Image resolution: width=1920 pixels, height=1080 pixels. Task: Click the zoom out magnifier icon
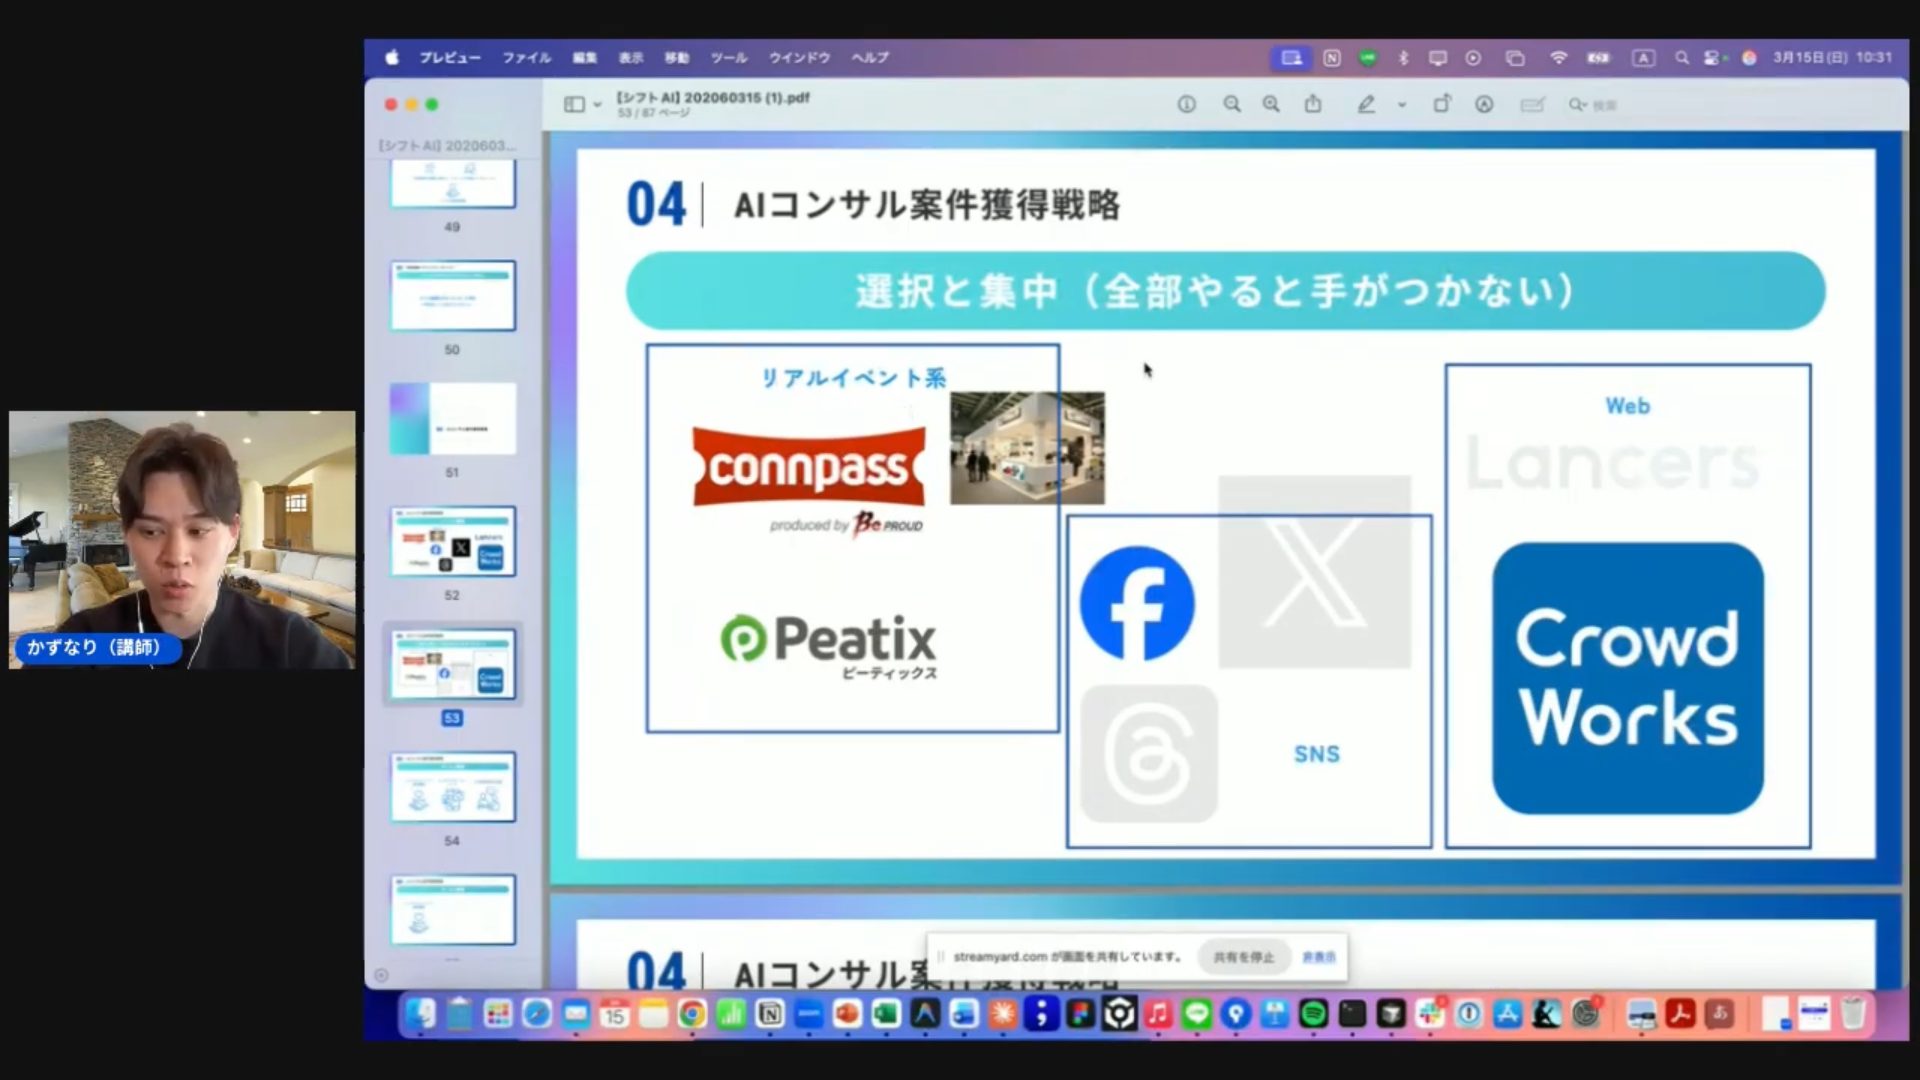click(1232, 104)
